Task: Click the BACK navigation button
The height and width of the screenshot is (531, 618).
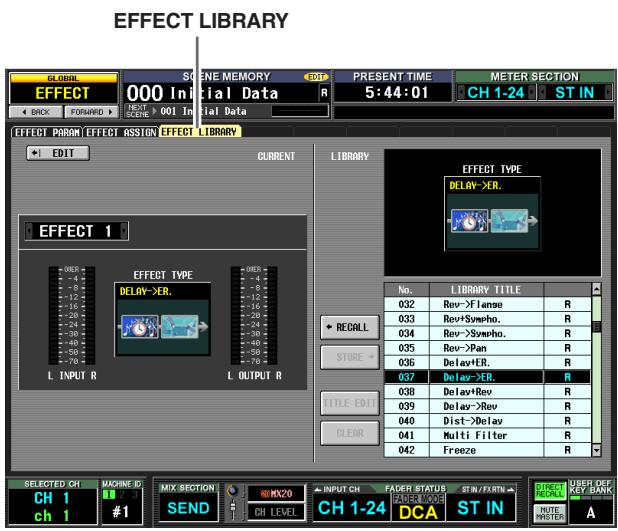Action: click(36, 112)
